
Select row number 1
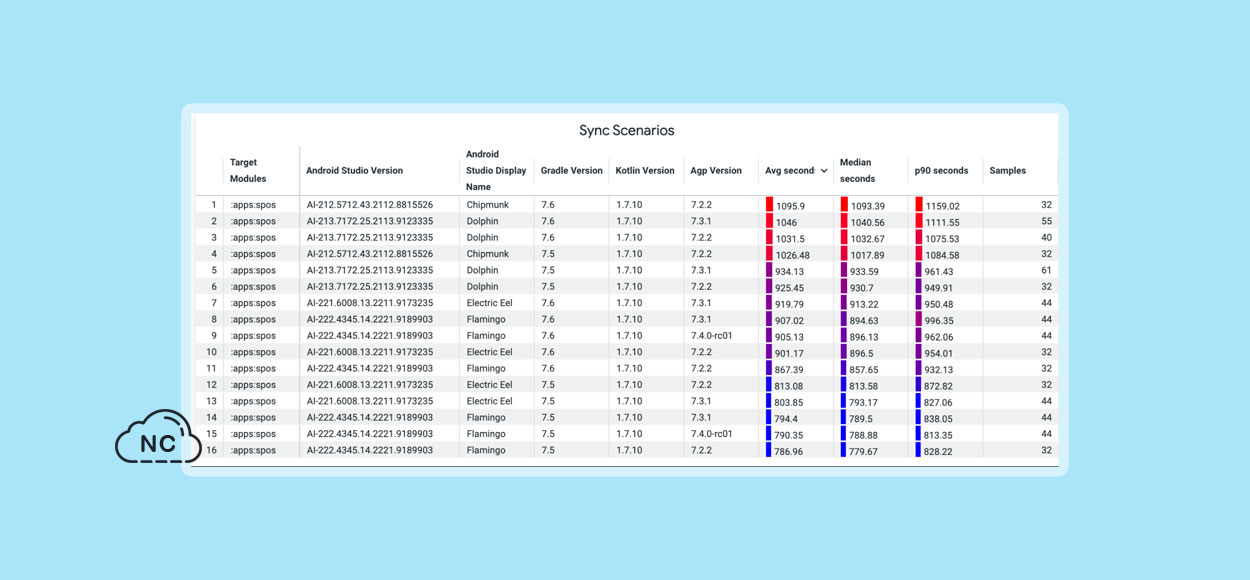(x=214, y=204)
